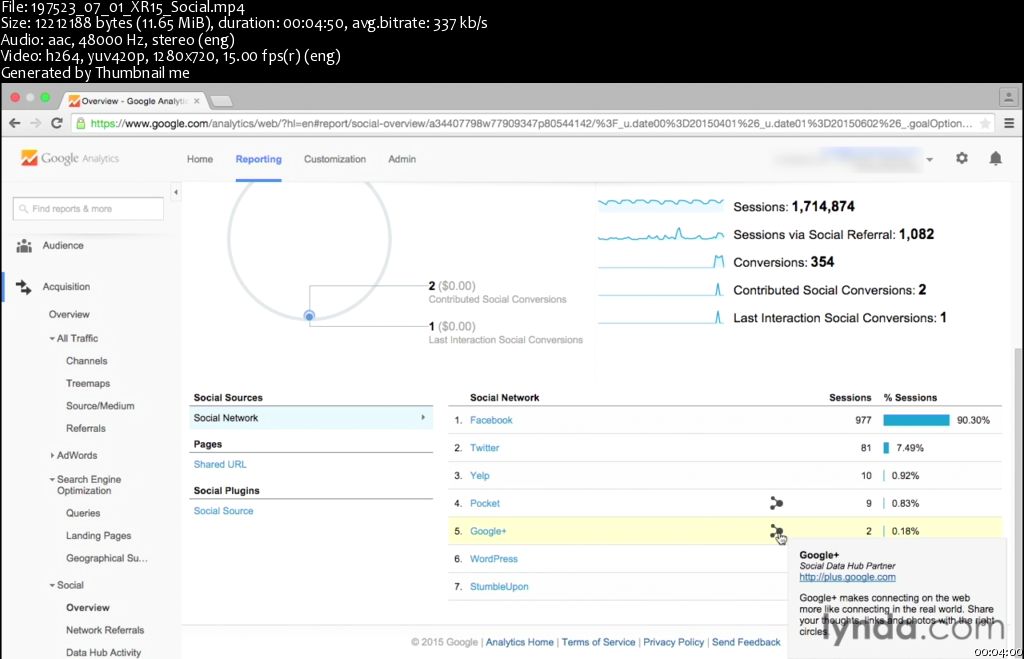Click the Social Source plugin link

(x=223, y=511)
